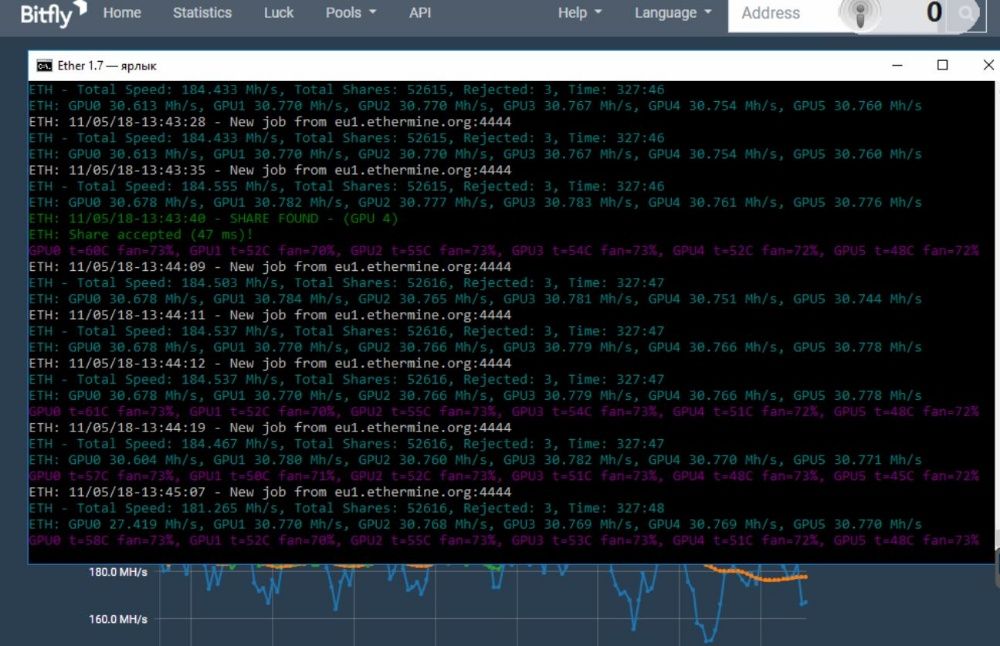Click the 13:44:11 New job line

(270, 315)
